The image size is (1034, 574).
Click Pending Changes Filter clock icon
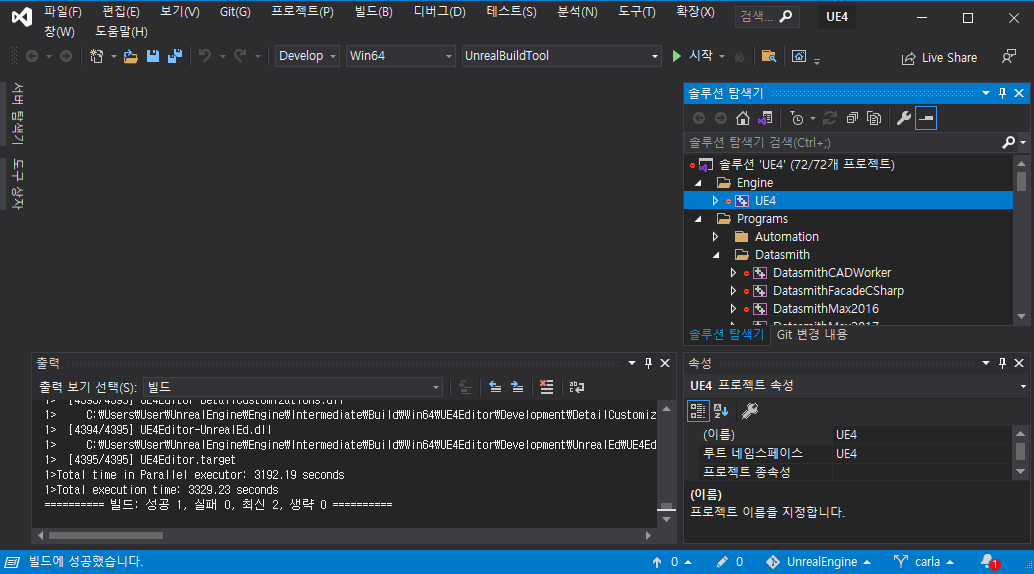(x=797, y=118)
